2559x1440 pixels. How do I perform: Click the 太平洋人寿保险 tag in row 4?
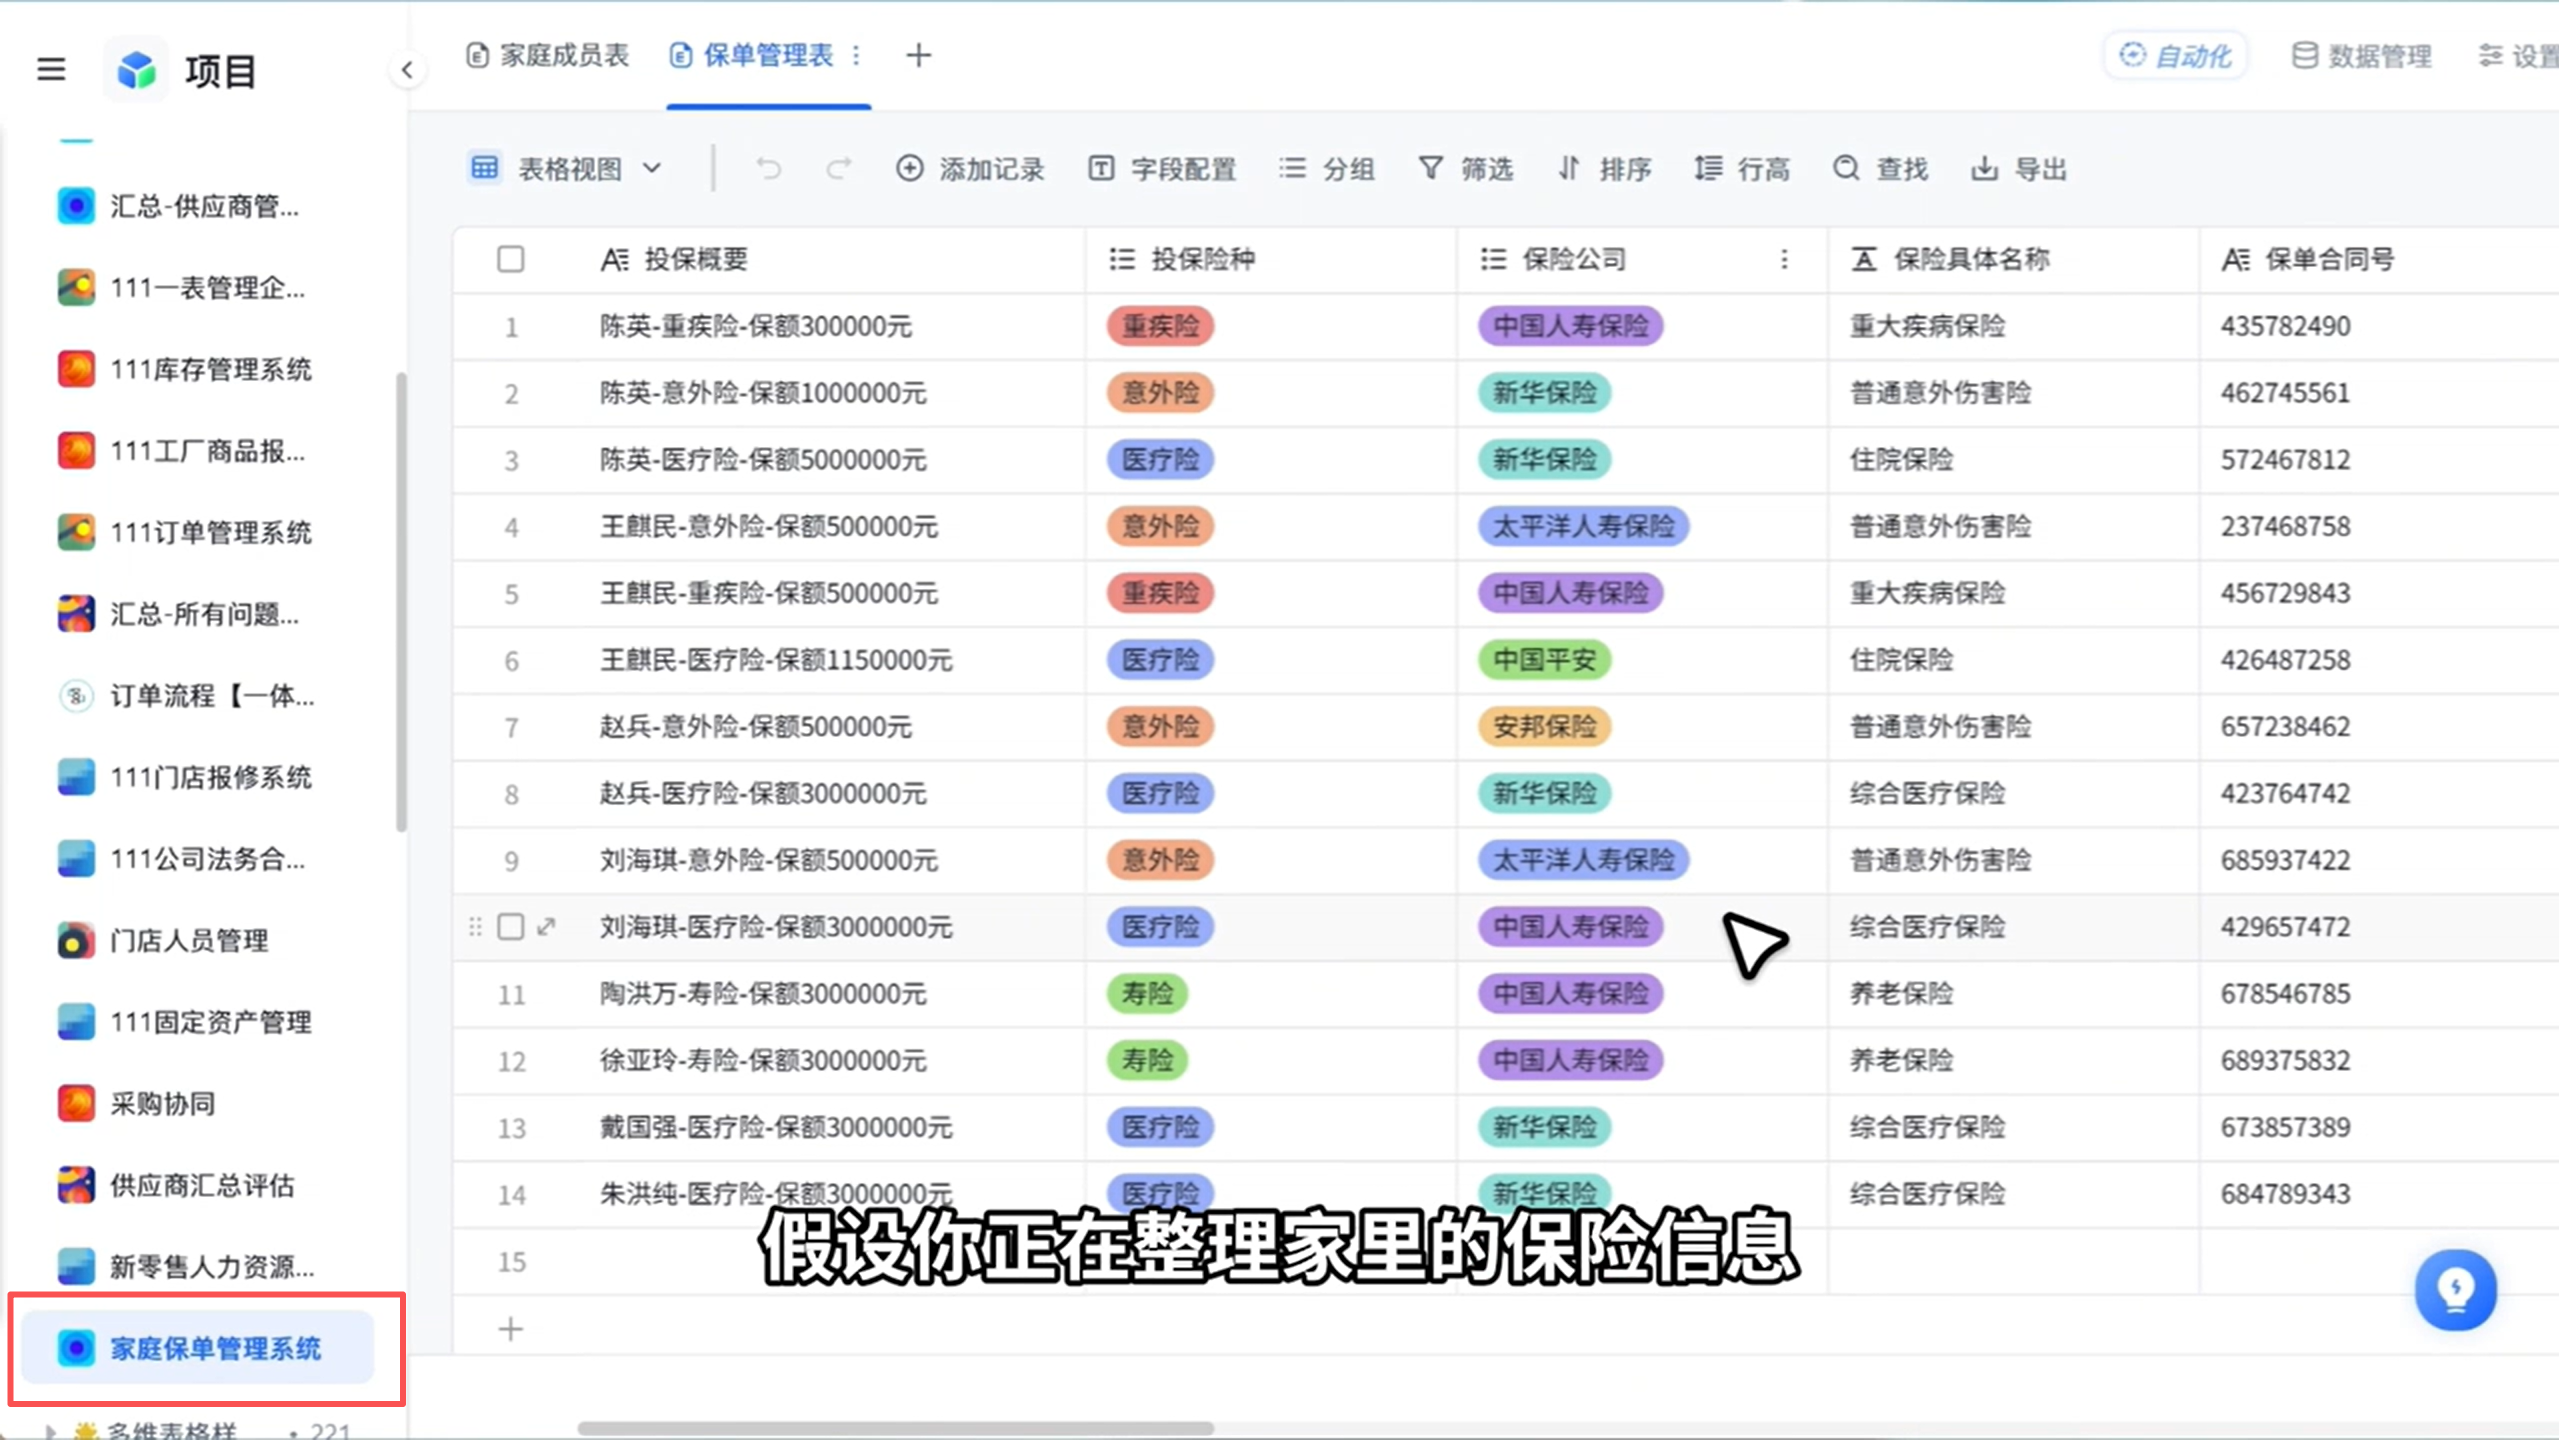[1583, 526]
